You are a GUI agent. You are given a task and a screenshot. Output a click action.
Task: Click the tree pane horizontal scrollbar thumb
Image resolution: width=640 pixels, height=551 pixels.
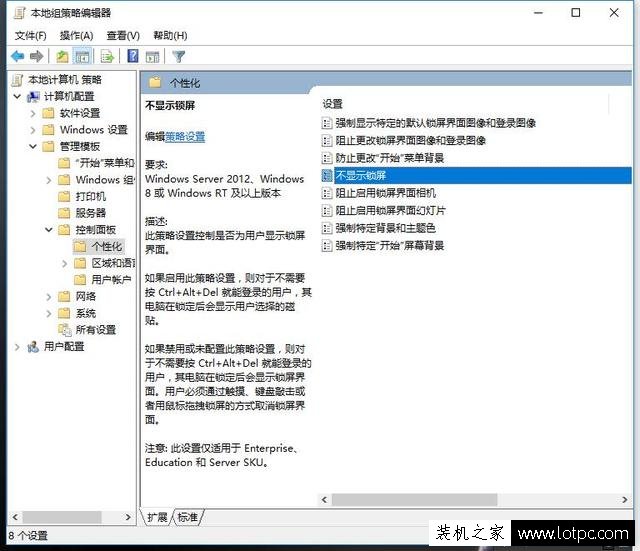tap(62, 517)
